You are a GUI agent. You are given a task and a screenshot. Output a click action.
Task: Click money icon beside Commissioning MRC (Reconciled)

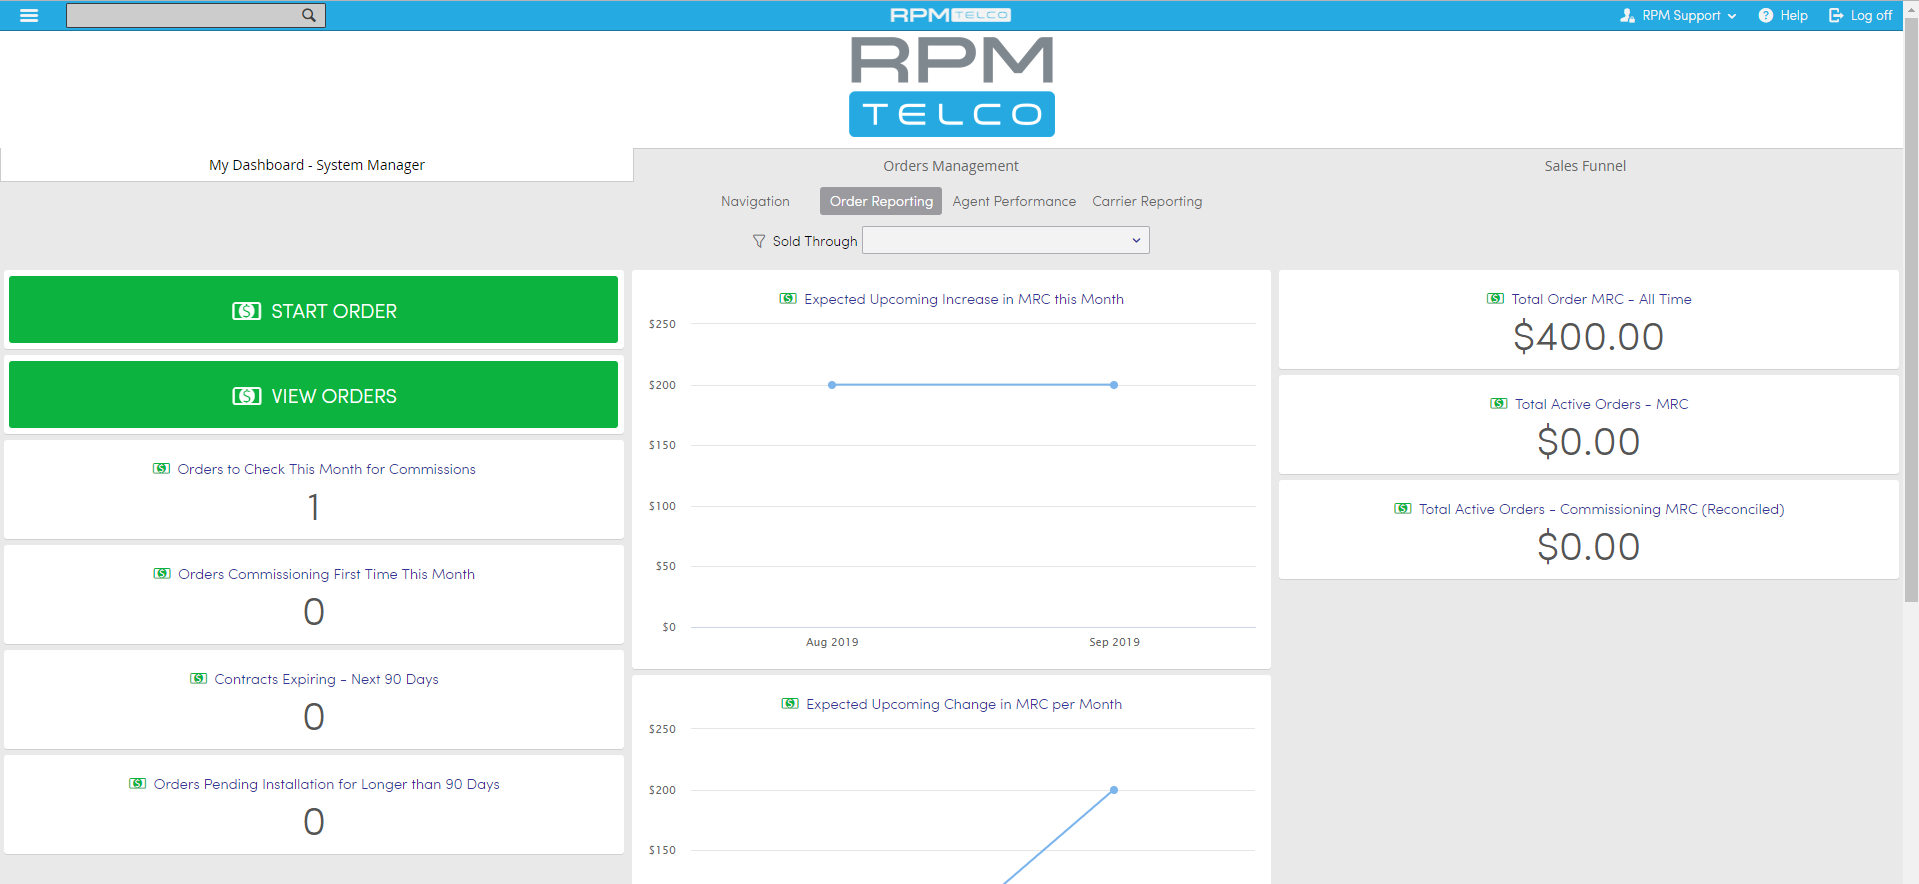(x=1403, y=508)
